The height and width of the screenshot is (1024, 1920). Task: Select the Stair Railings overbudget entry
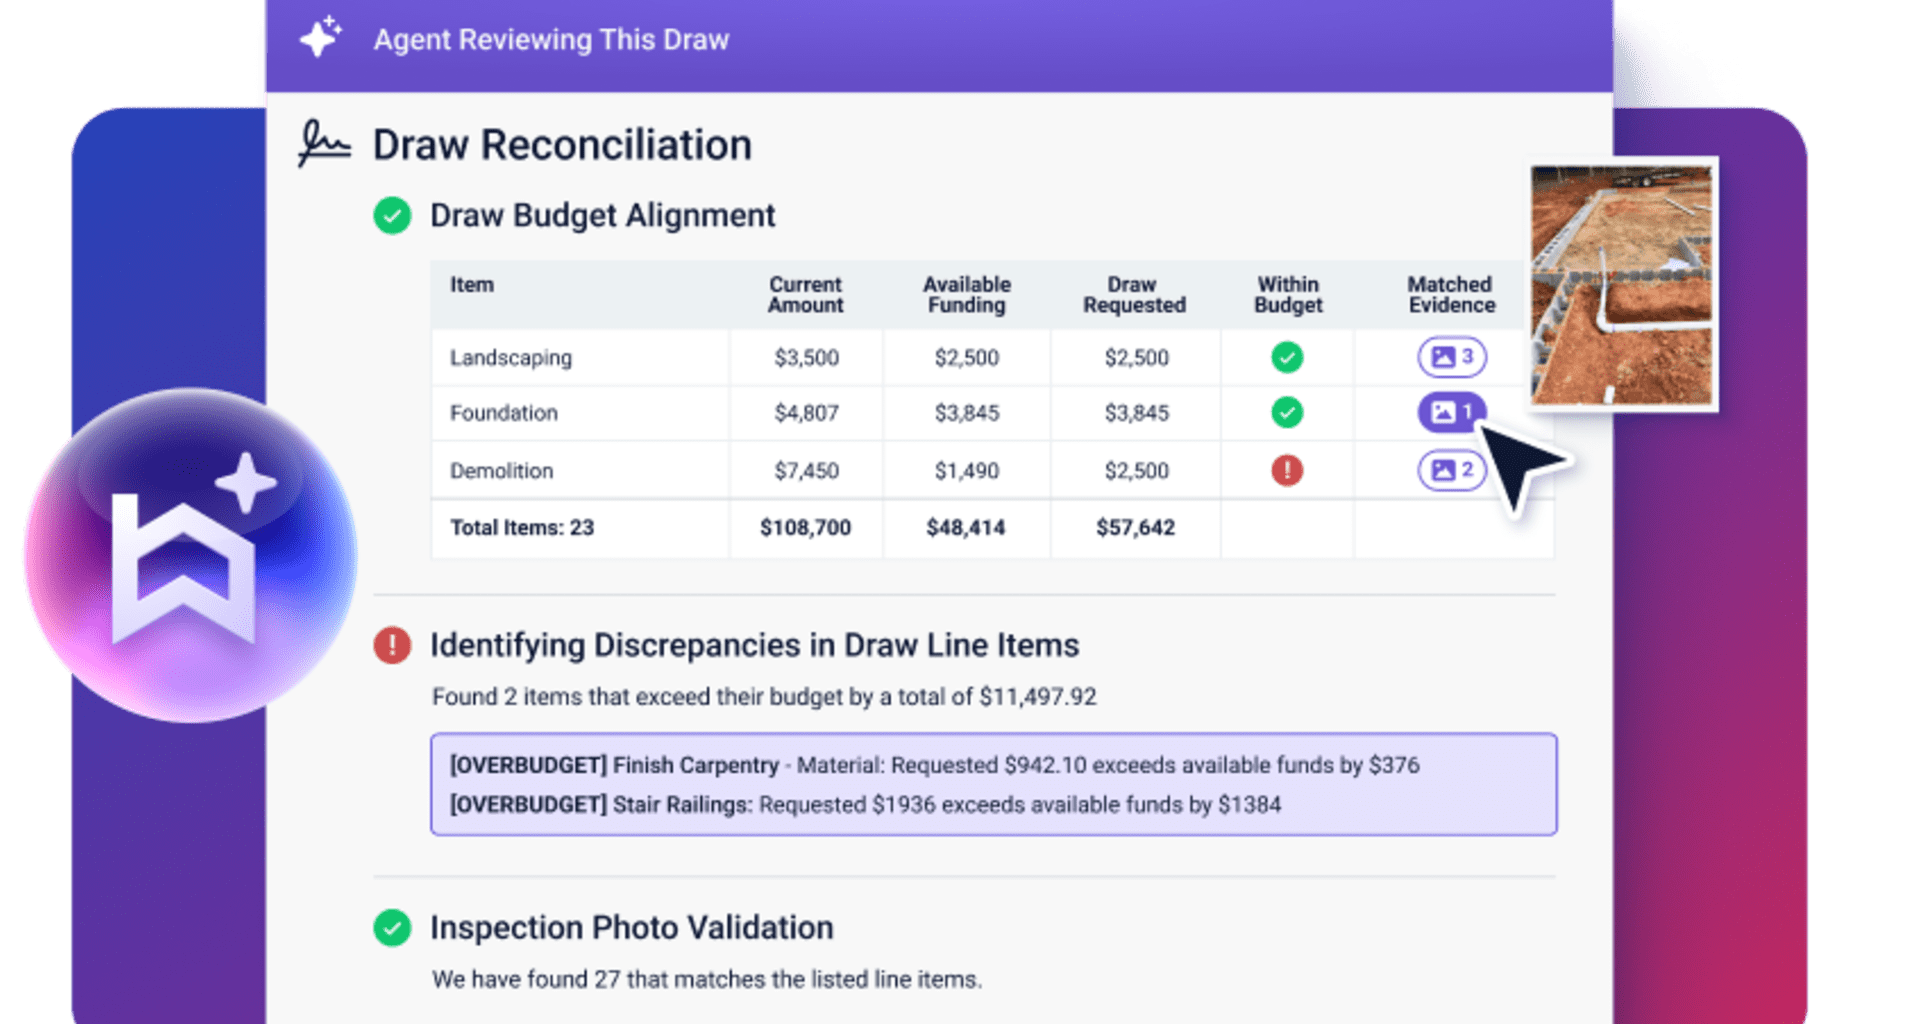tap(864, 805)
